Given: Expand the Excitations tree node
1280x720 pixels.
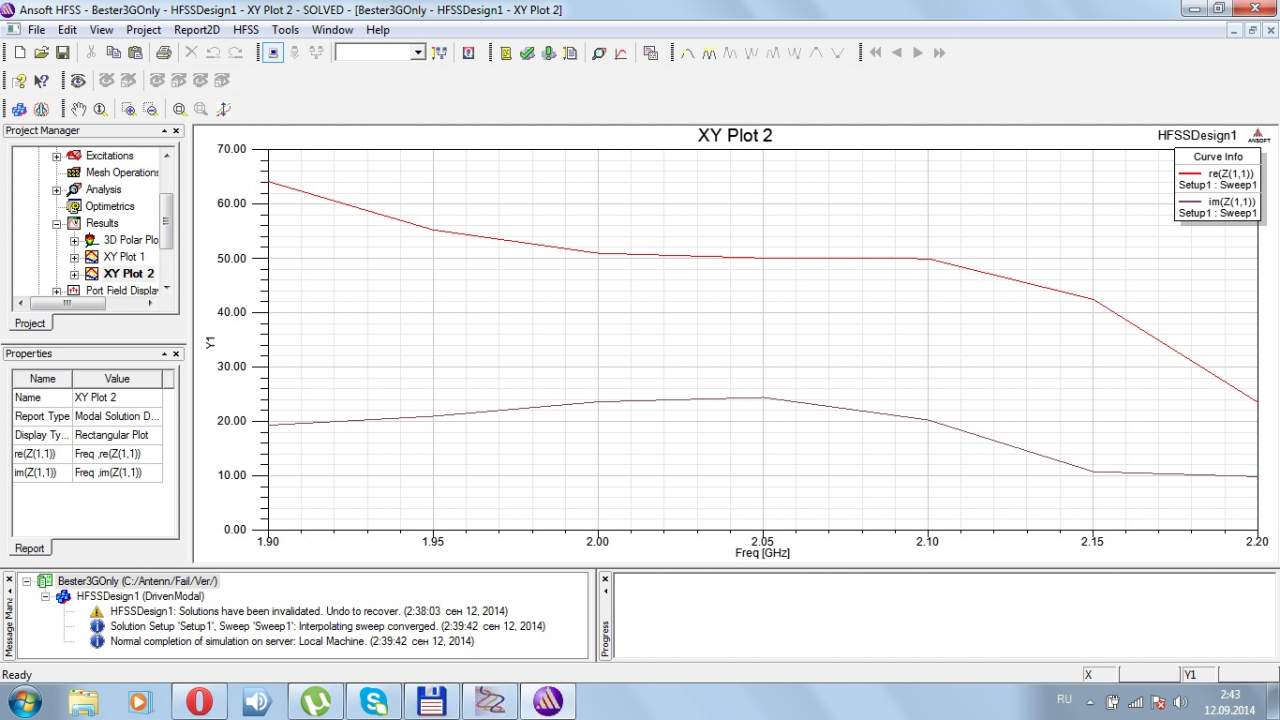Looking at the screenshot, I should [x=57, y=156].
